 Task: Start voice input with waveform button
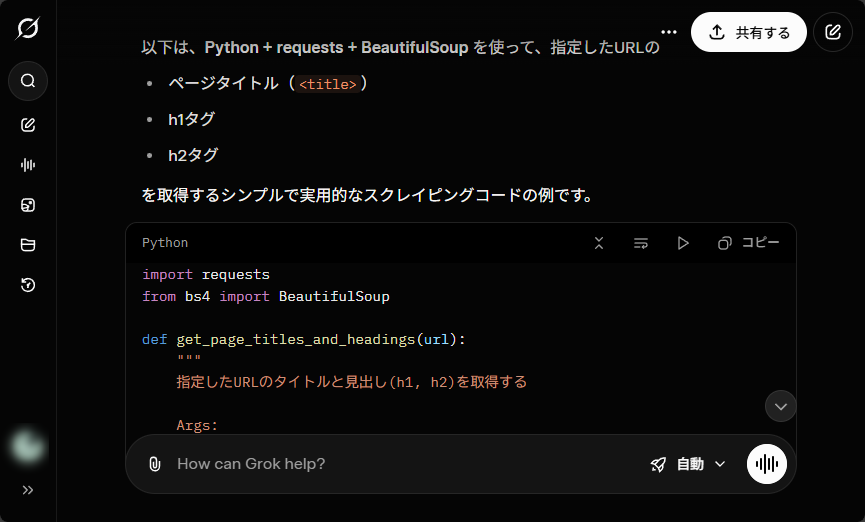pyautogui.click(x=767, y=464)
